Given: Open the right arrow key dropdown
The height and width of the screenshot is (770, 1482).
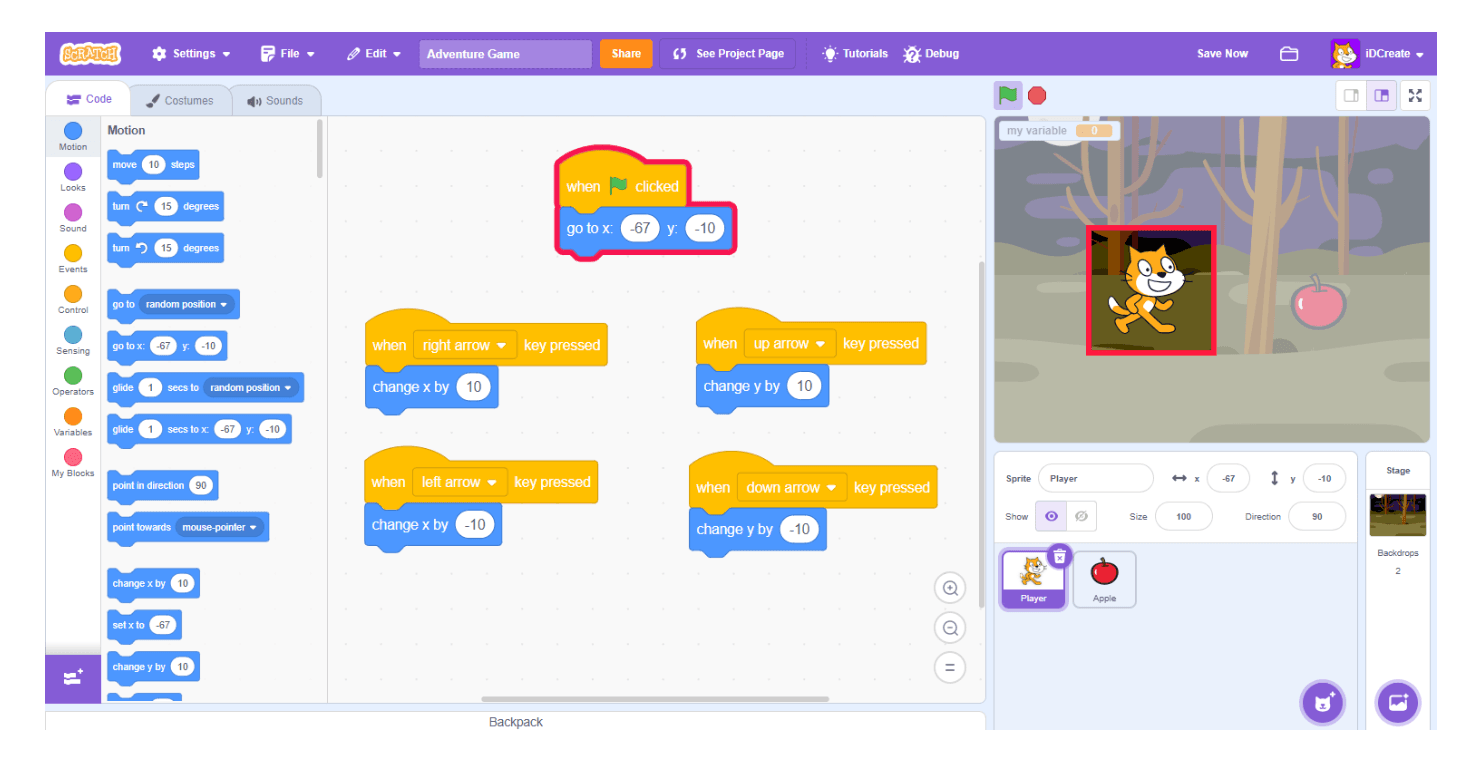Looking at the screenshot, I should click(x=464, y=345).
